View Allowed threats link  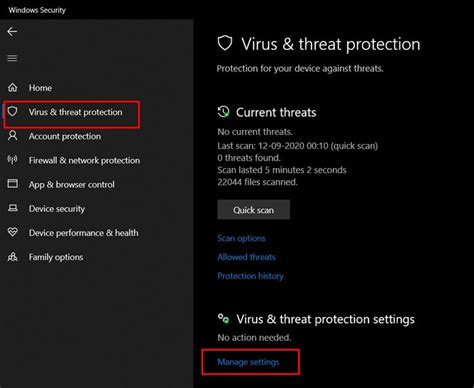tap(246, 257)
